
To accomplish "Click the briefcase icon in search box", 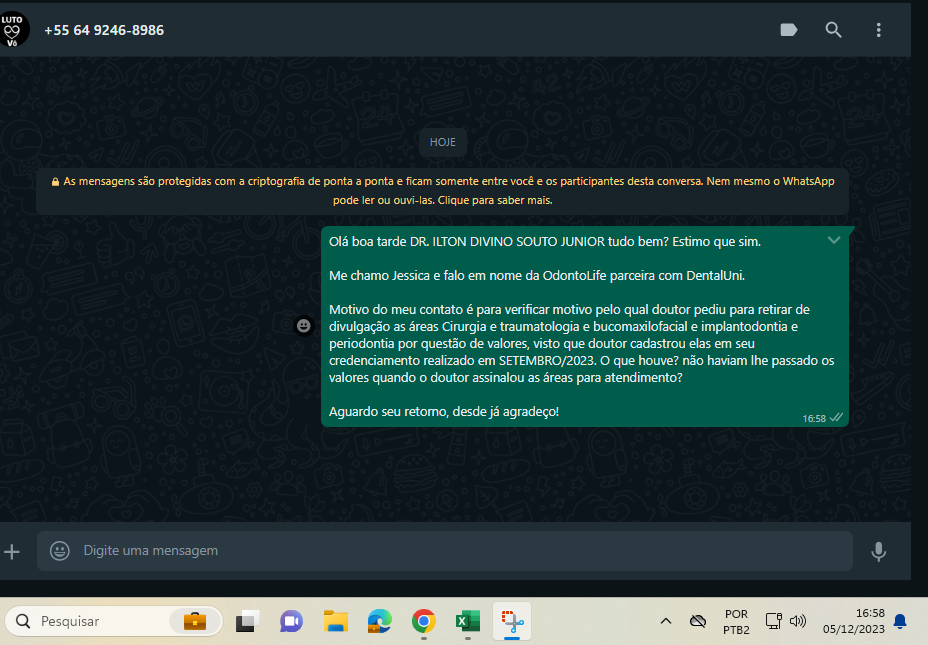I will 195,621.
